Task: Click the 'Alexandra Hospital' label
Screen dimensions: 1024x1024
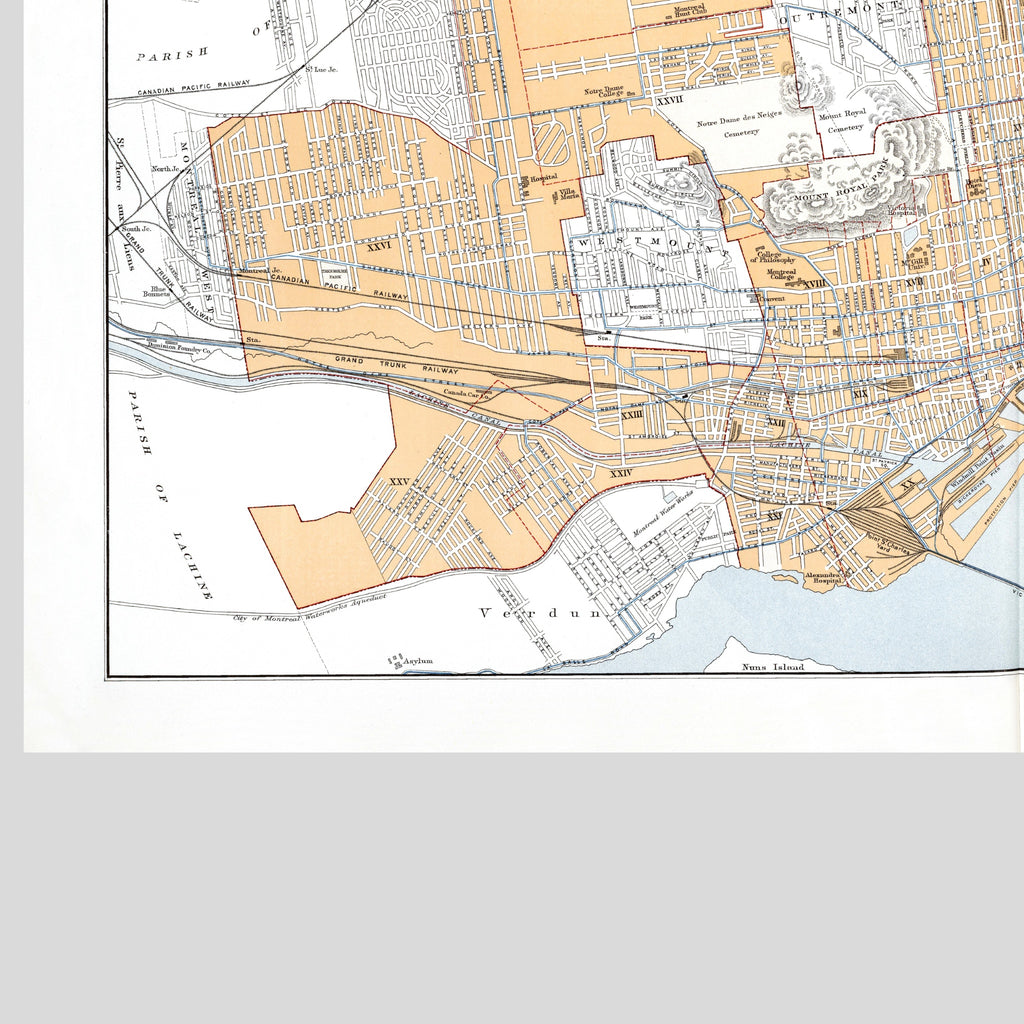Action: click(822, 578)
